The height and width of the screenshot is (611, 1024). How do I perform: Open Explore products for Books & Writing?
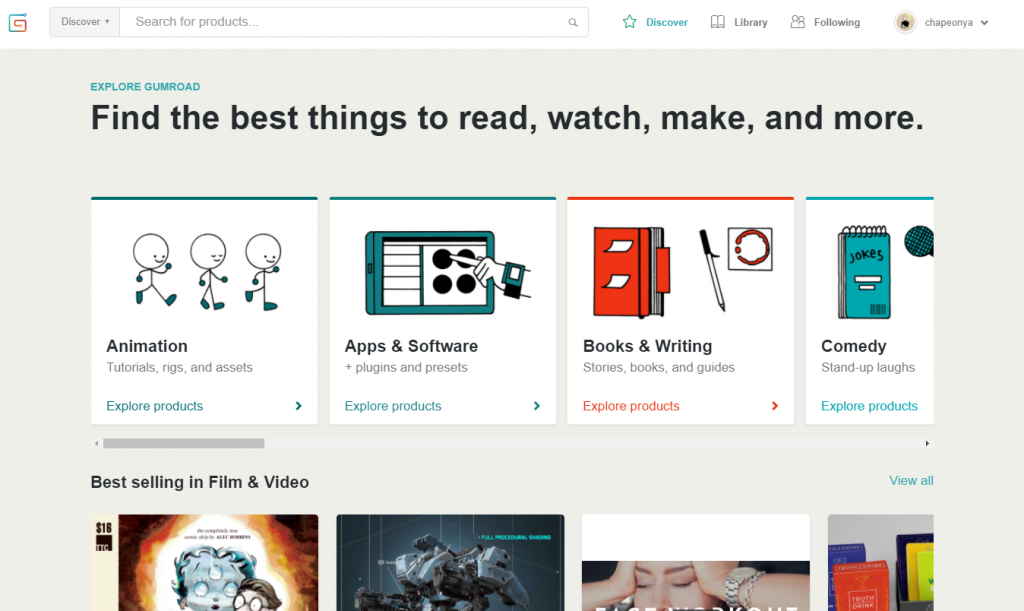(631, 406)
